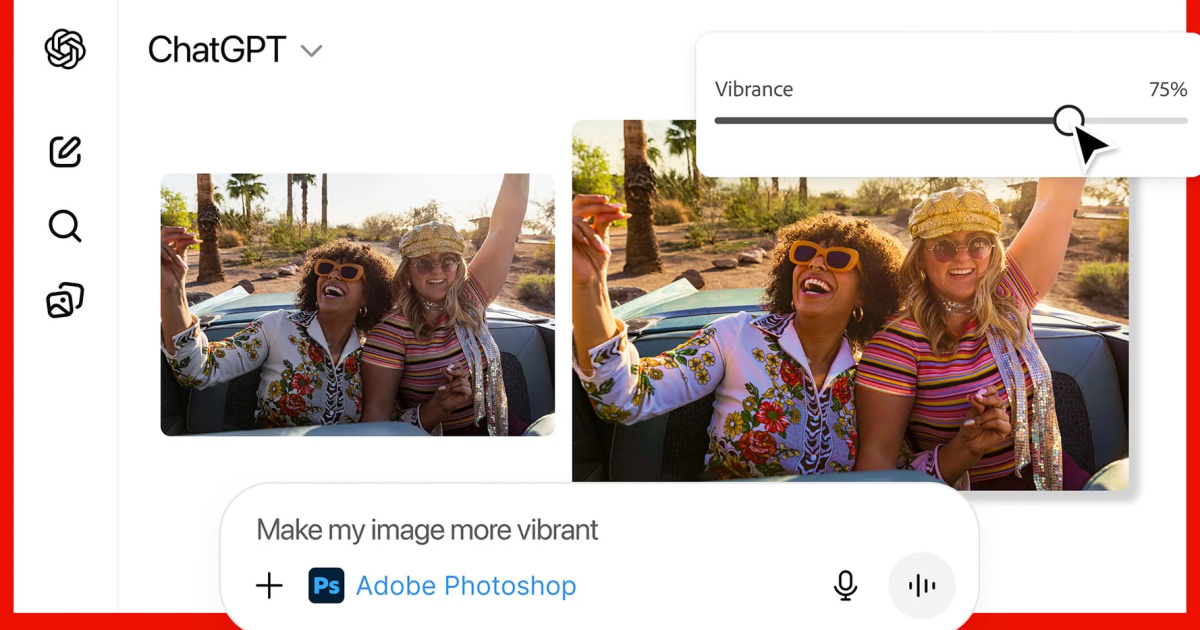Start a new chat with compose icon
The image size is (1200, 630).
(x=65, y=152)
